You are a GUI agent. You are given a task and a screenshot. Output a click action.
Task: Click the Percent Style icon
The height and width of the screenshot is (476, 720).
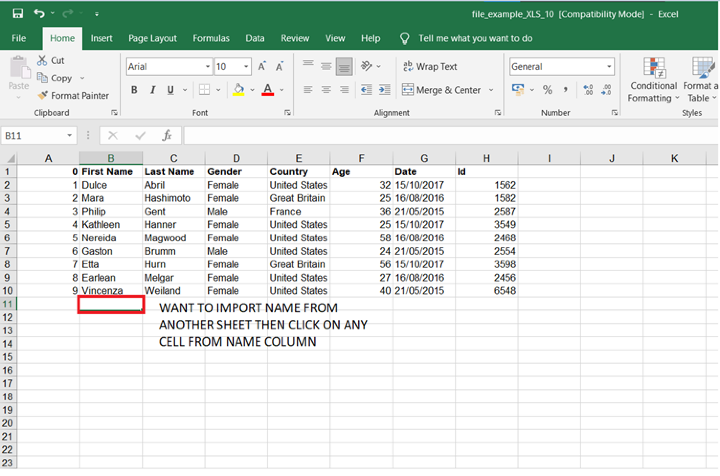coord(547,90)
